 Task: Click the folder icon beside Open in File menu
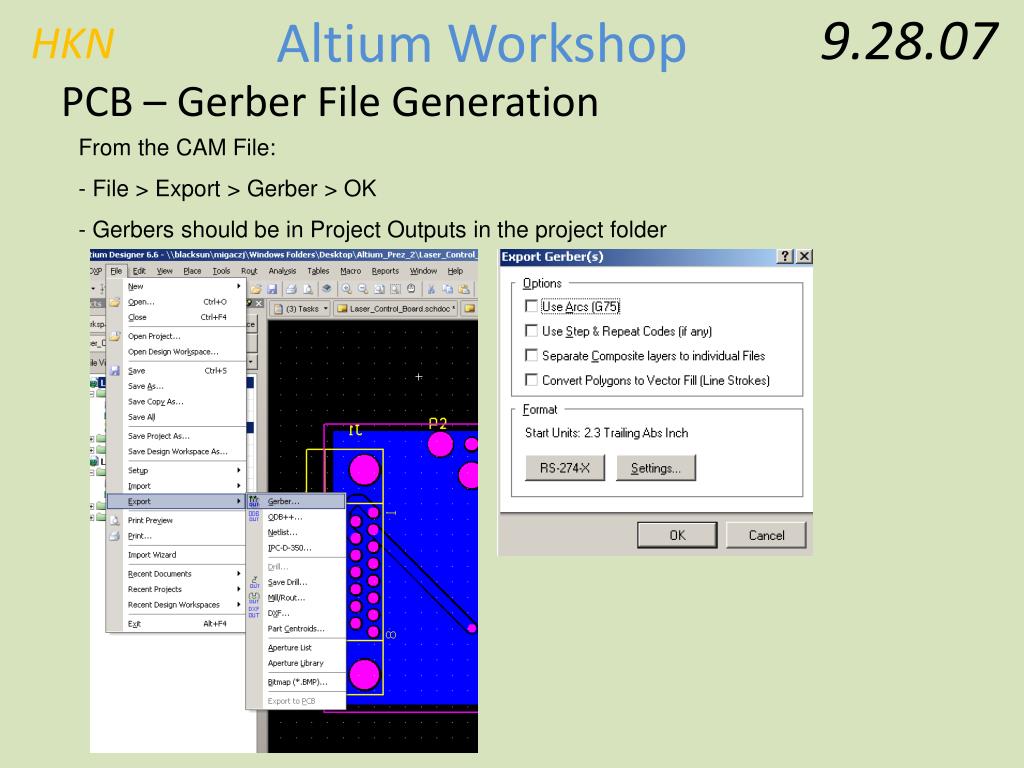114,302
